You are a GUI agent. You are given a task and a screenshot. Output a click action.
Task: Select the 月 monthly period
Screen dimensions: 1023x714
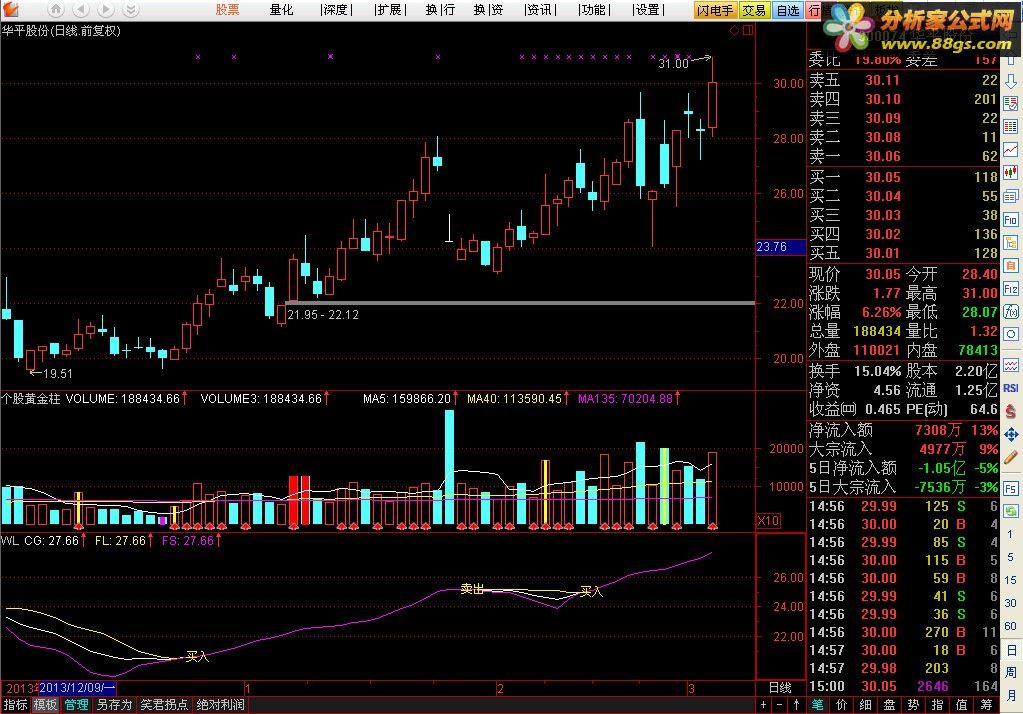[1010, 694]
